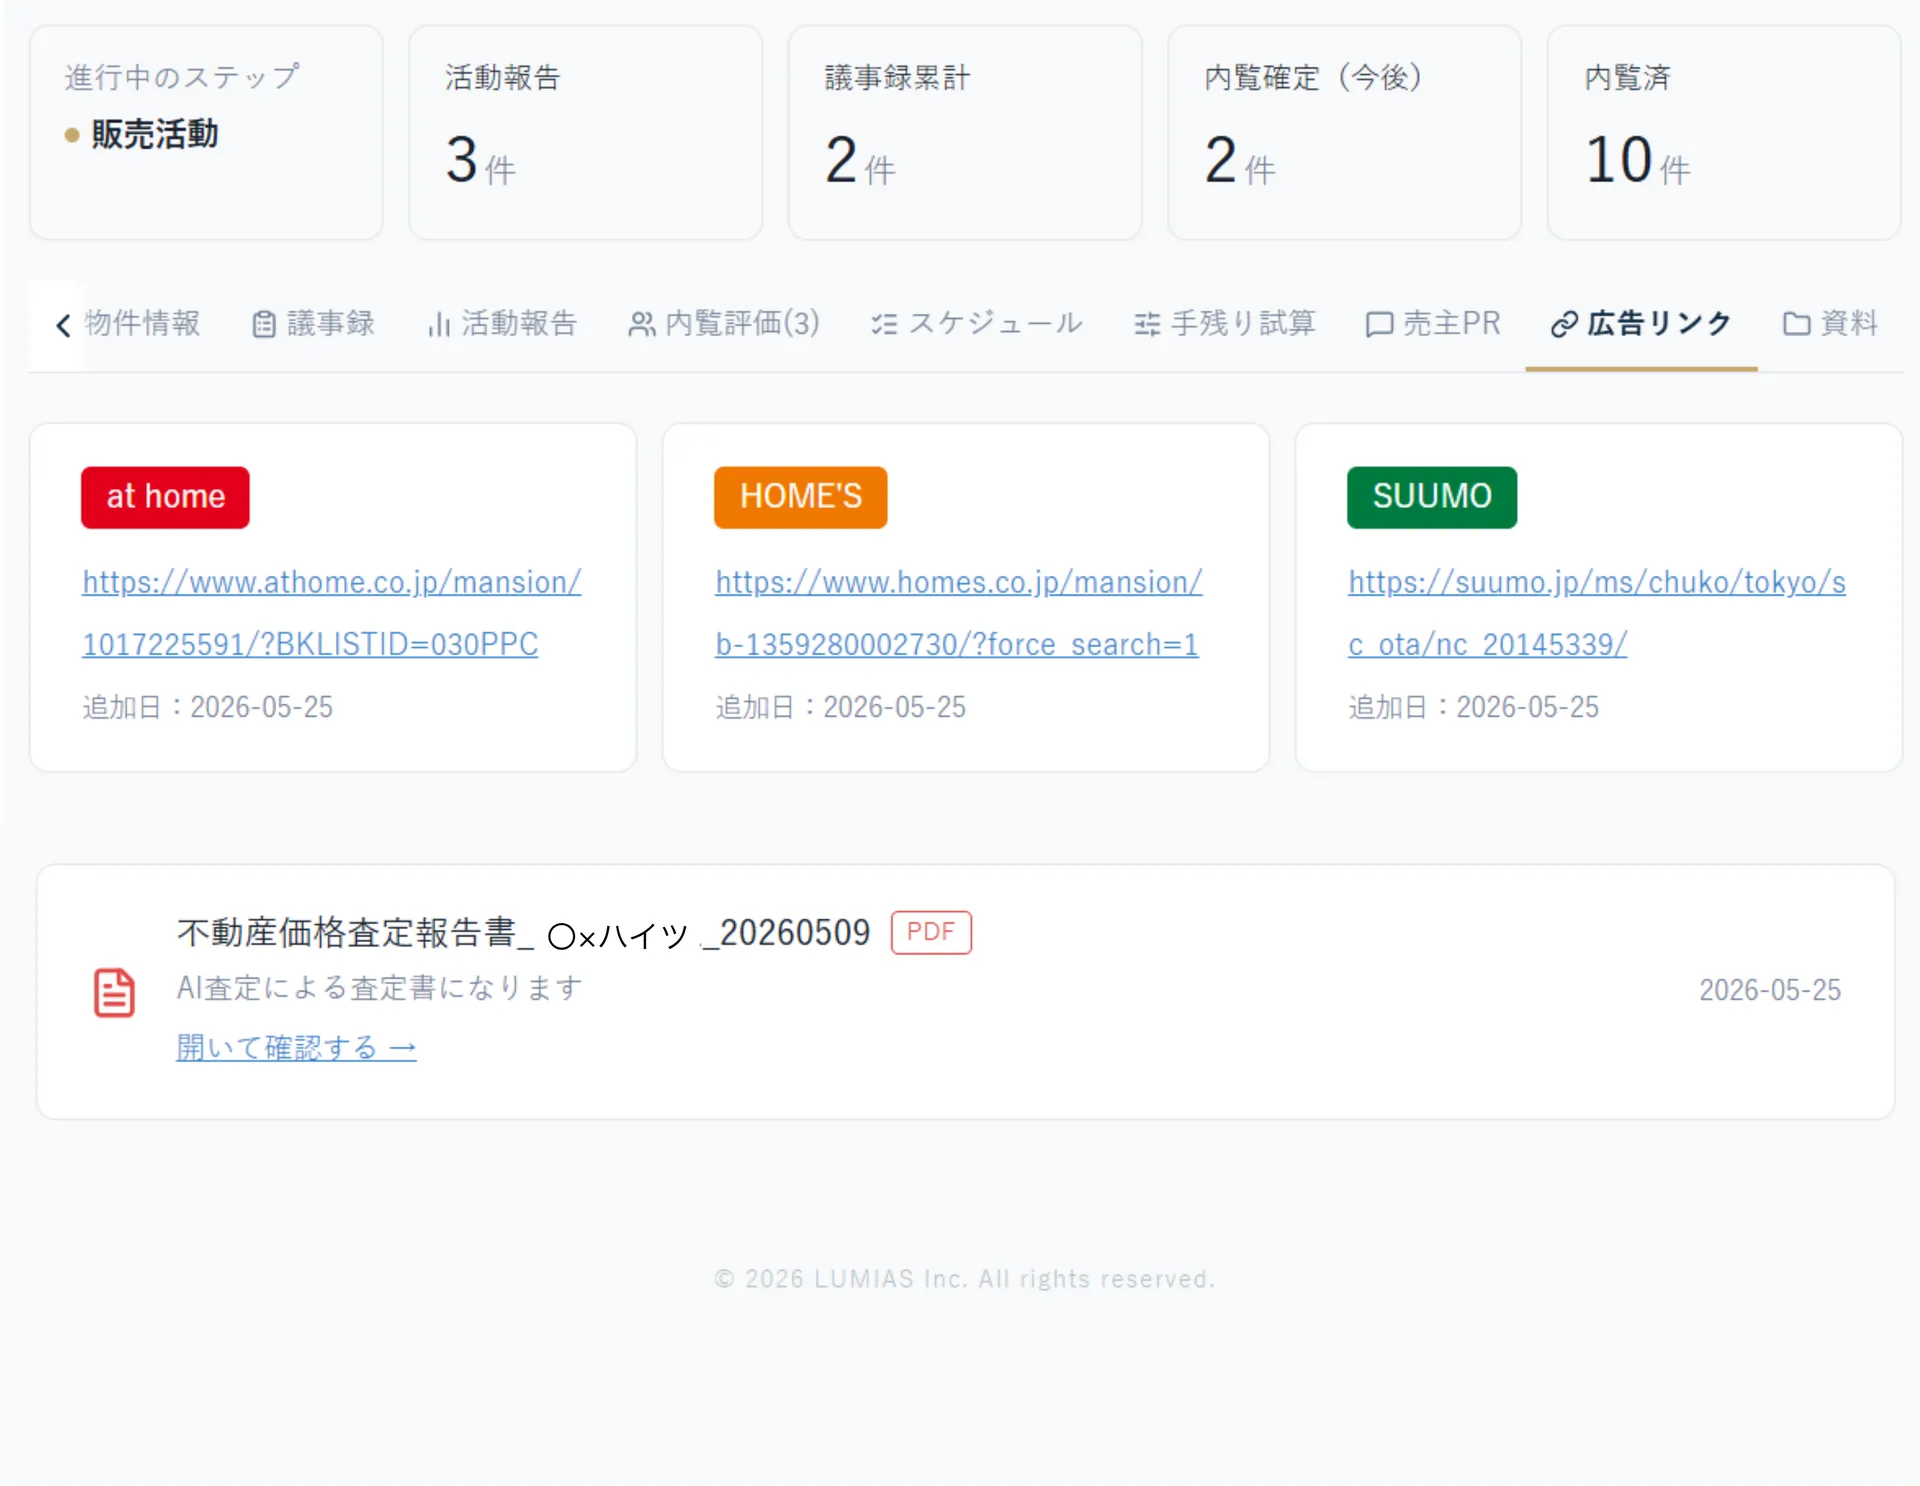Click the 追加日 date under SUUMO link
This screenshot has width=1920, height=1486.
(x=1473, y=707)
